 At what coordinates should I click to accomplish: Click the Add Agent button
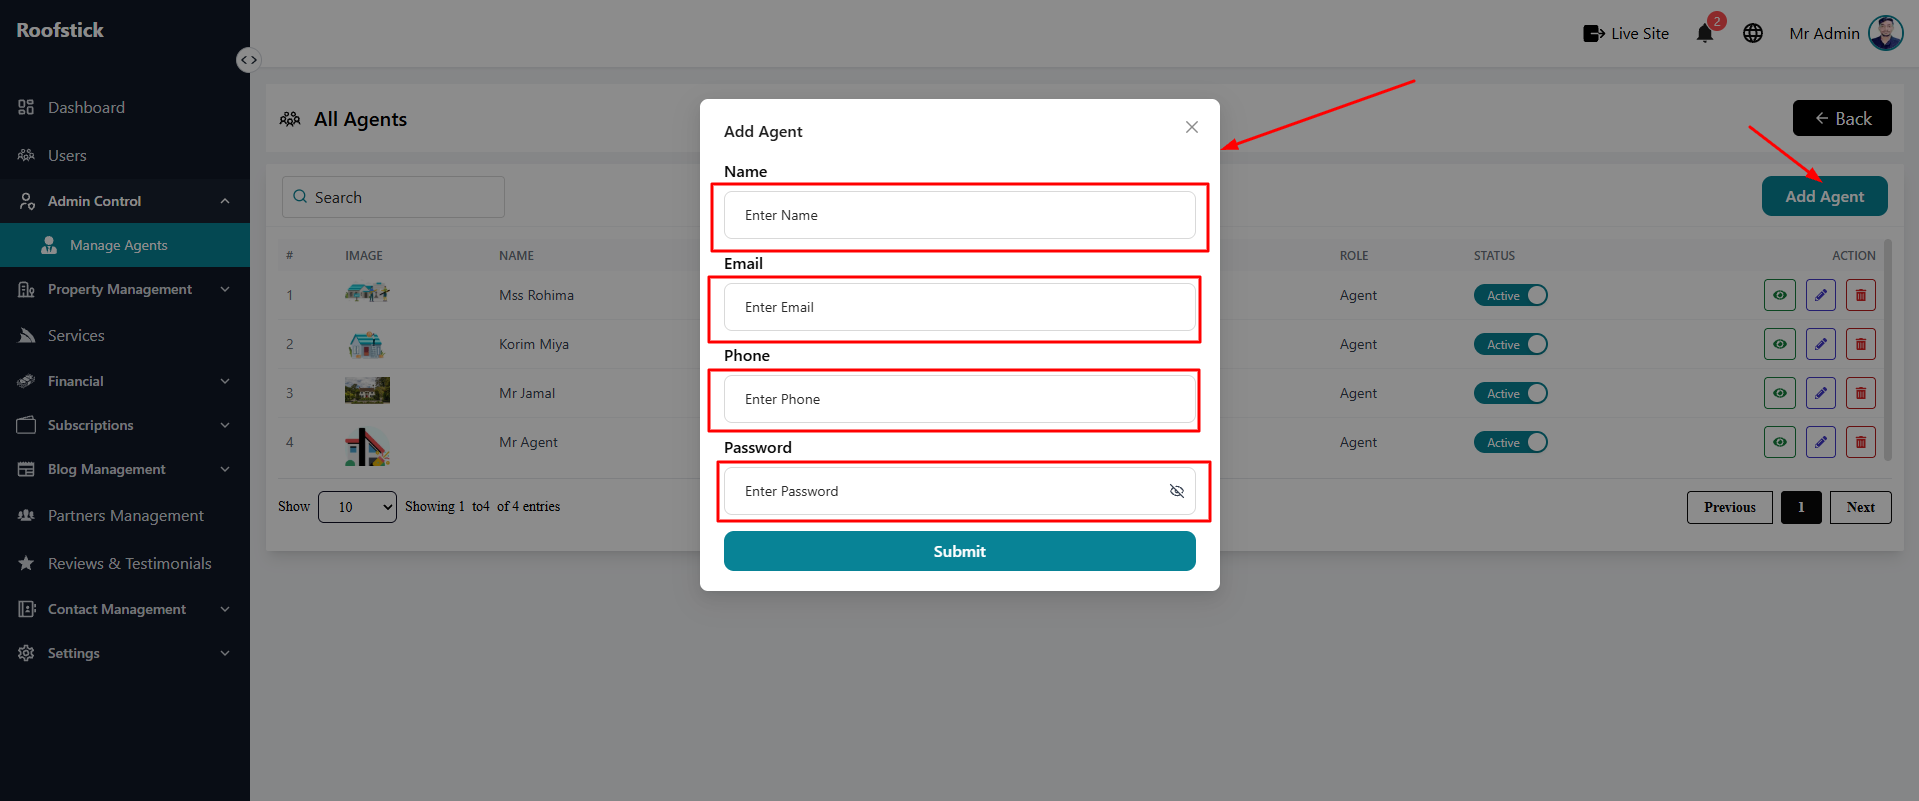[x=1824, y=196]
